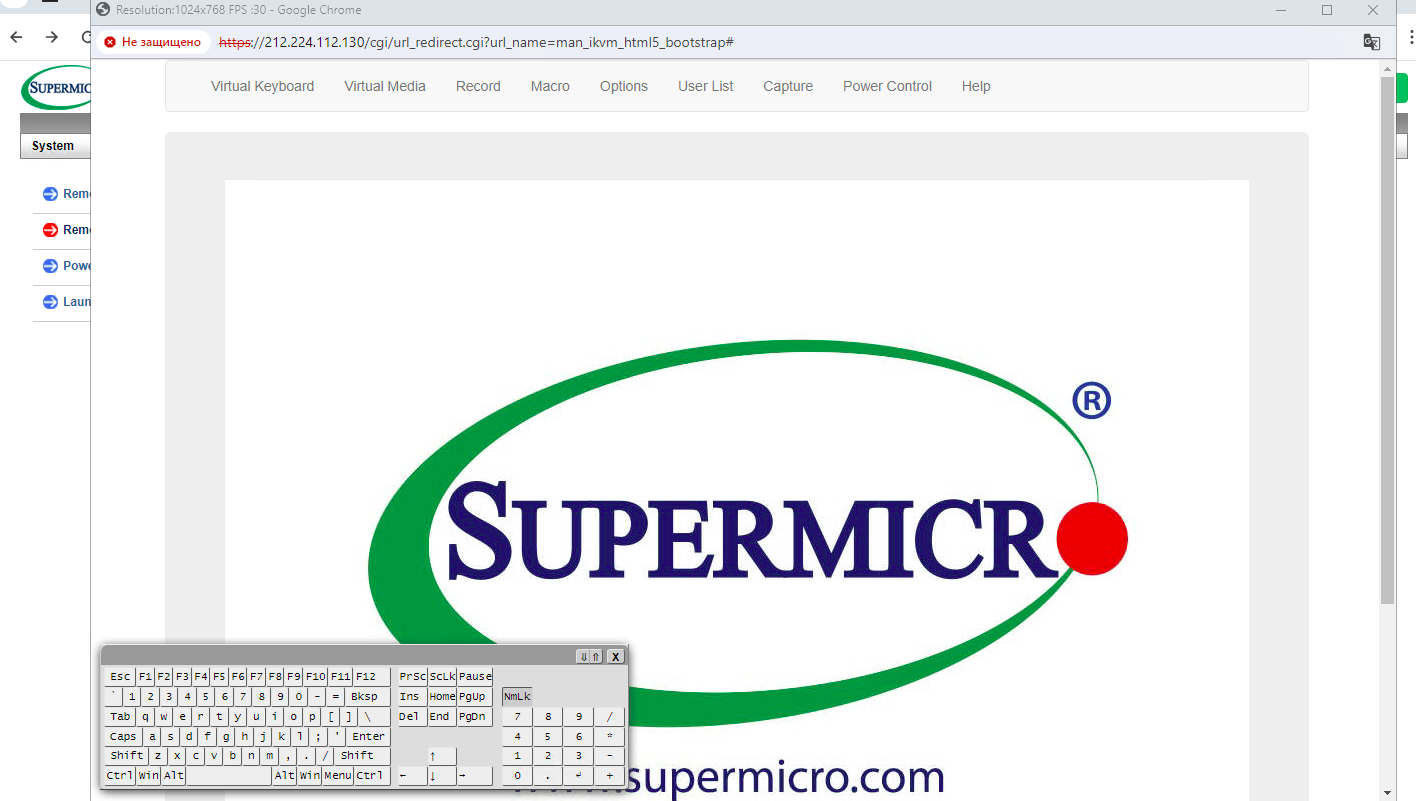The height and width of the screenshot is (801, 1416).
Task: Click the F1 function key
Action: (146, 677)
